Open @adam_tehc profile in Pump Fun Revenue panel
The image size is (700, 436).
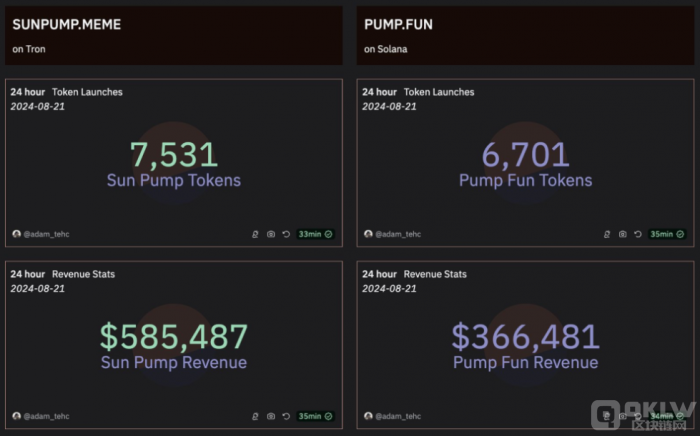[397, 415]
